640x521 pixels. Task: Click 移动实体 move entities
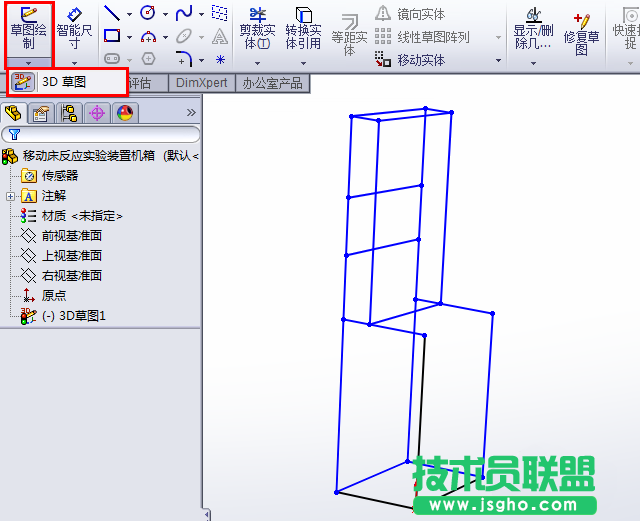point(410,60)
